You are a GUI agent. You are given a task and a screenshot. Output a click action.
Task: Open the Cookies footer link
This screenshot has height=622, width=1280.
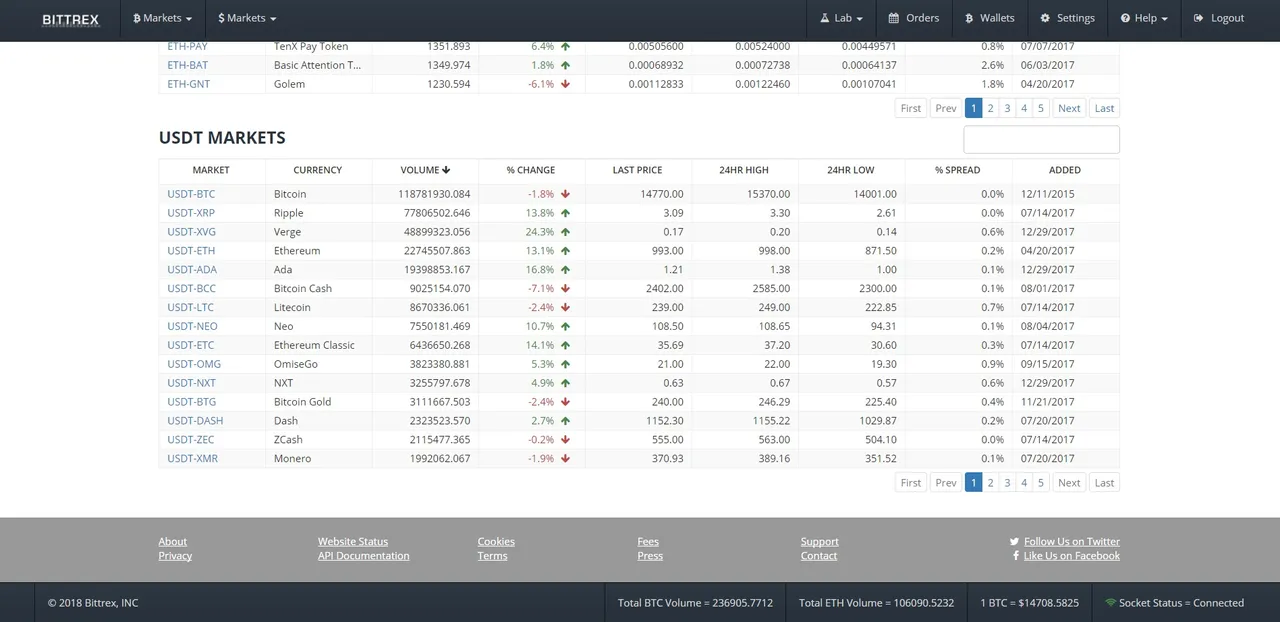(496, 542)
